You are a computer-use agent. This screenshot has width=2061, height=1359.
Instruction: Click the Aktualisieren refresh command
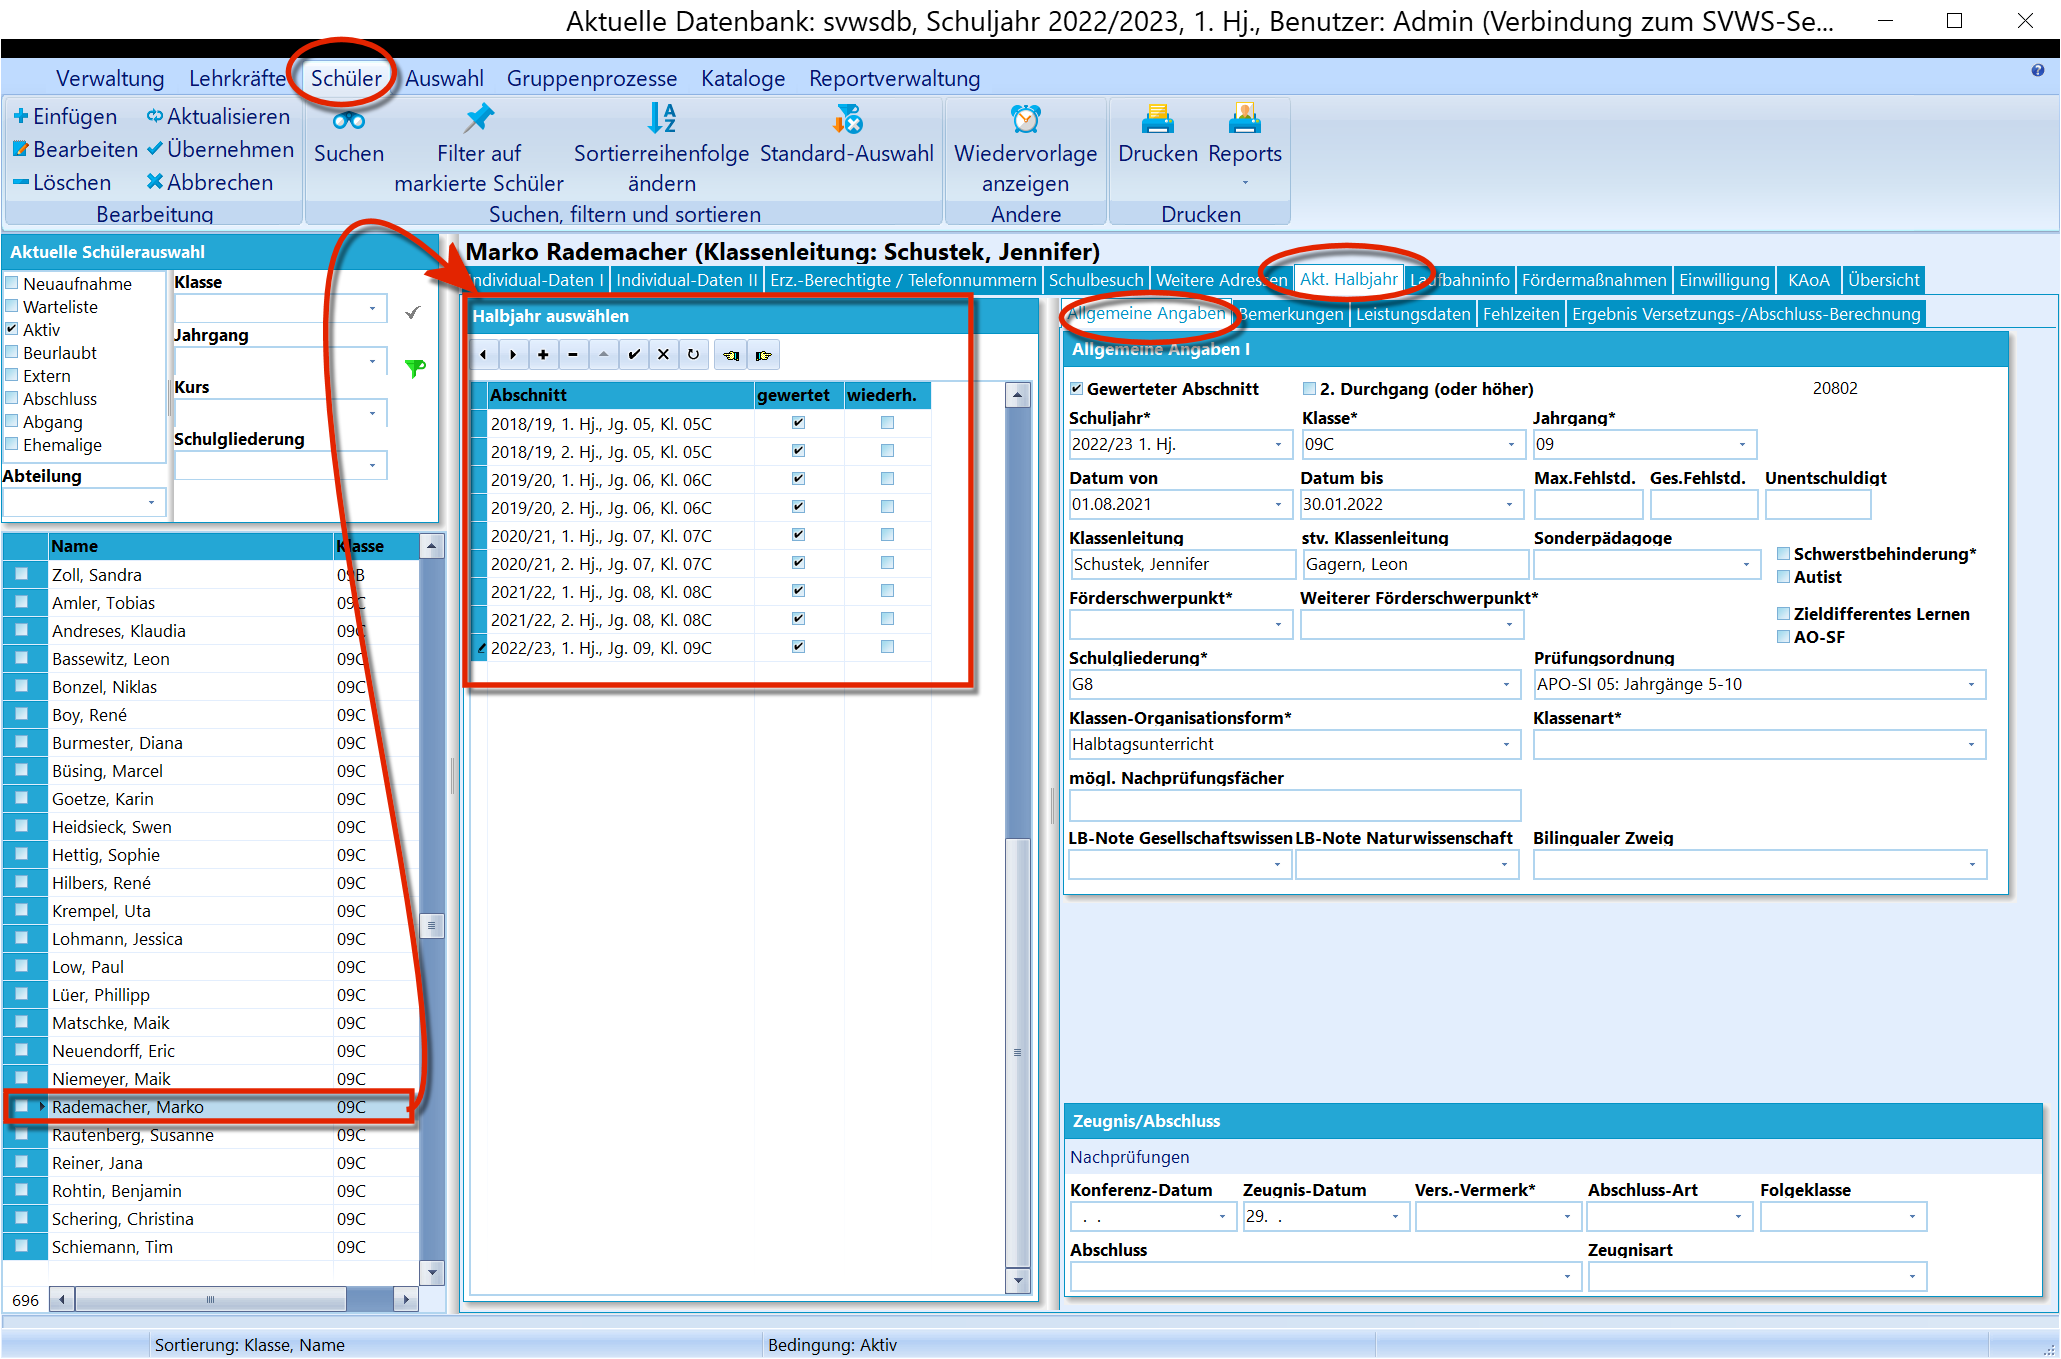pos(218,117)
